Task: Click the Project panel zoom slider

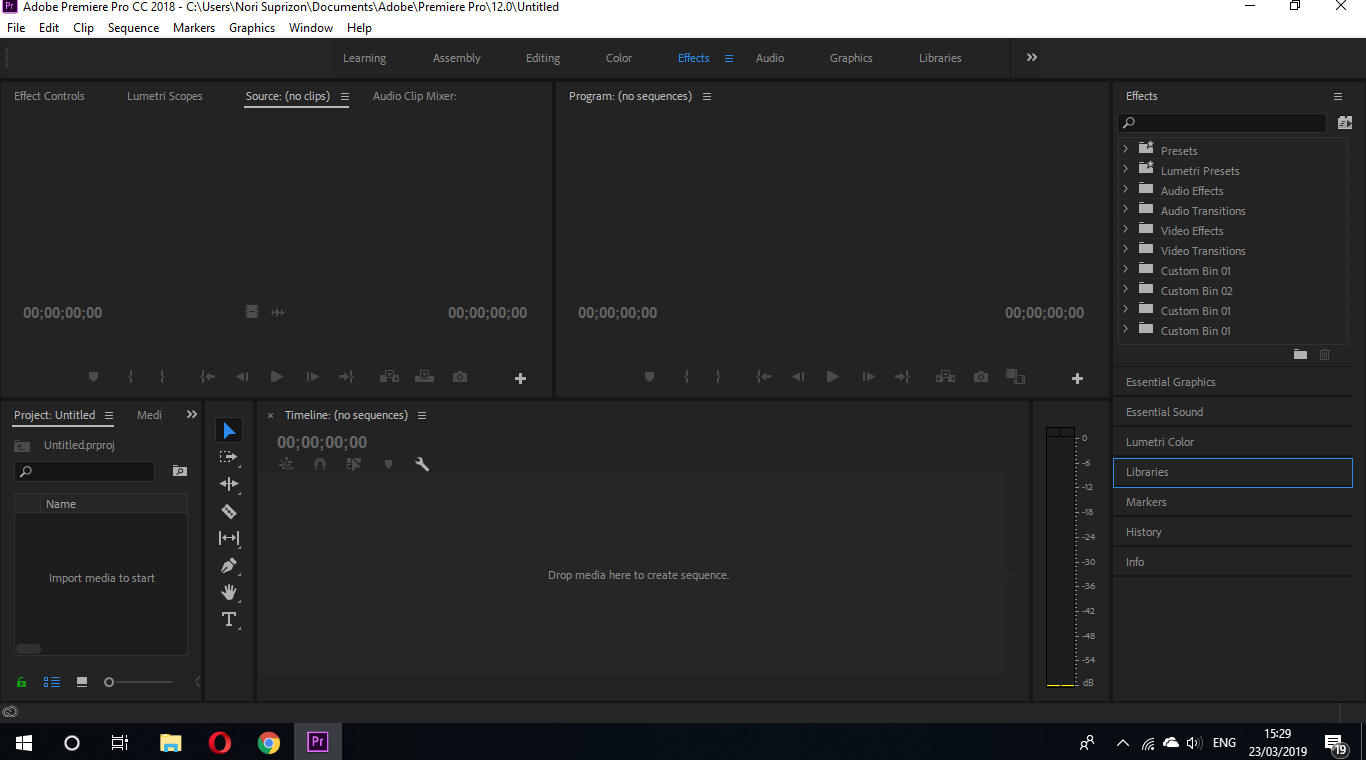Action: click(138, 682)
